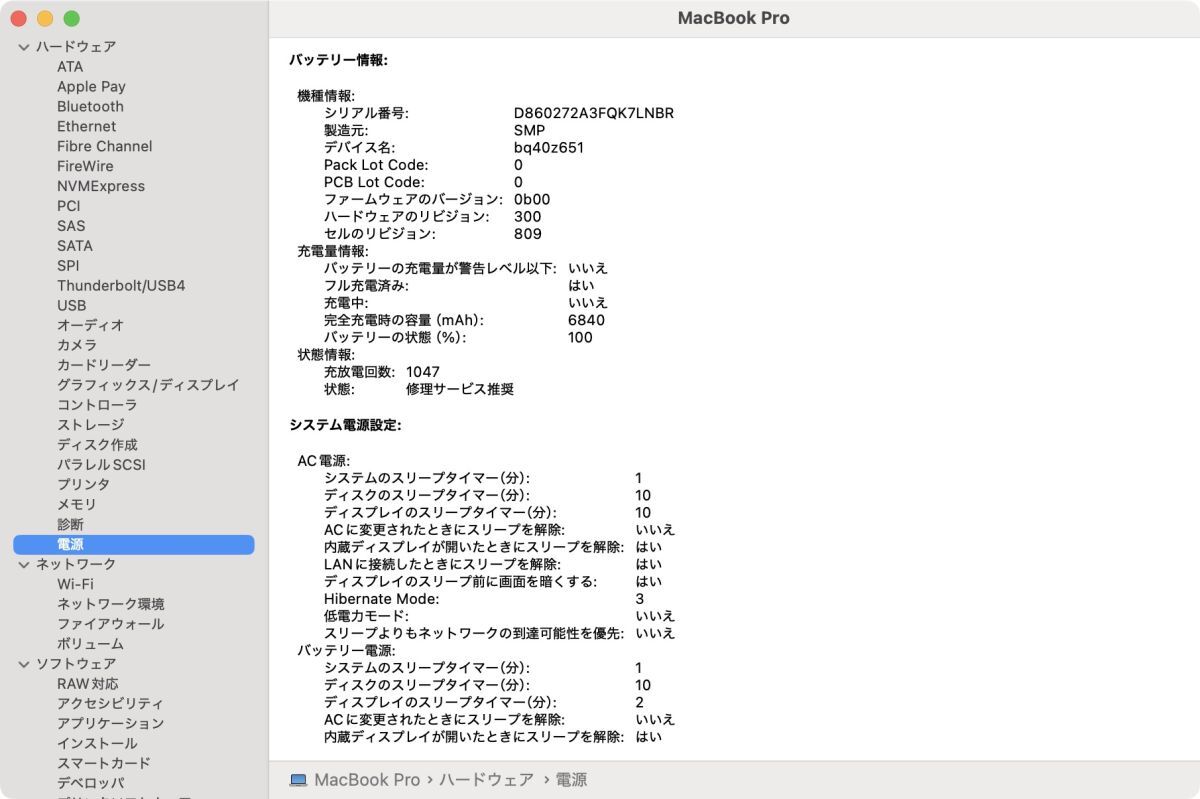
Task: Open the オーディオ entry
Action: click(x=90, y=325)
